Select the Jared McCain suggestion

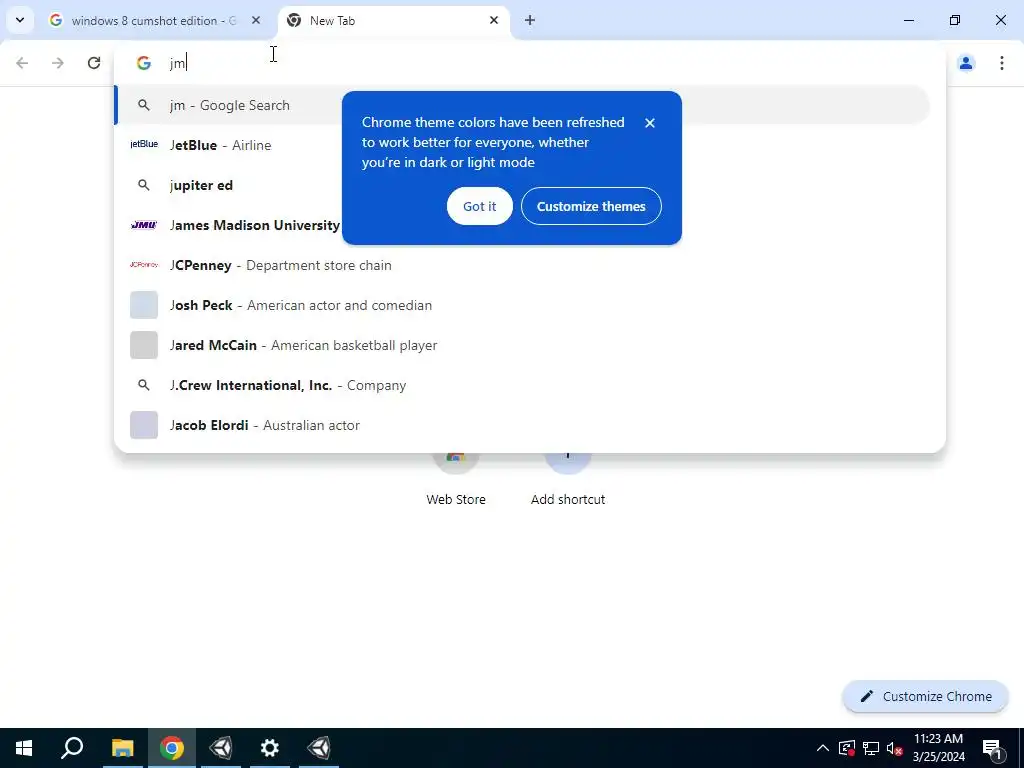pos(530,345)
